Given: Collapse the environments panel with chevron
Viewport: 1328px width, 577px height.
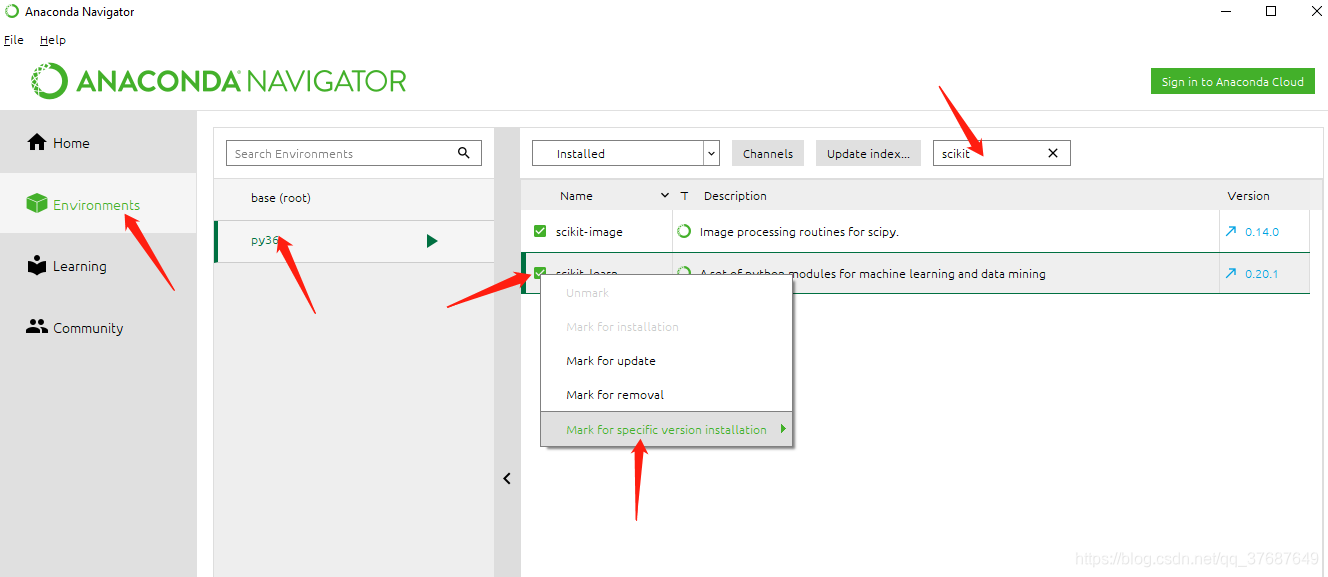Looking at the screenshot, I should 507,479.
